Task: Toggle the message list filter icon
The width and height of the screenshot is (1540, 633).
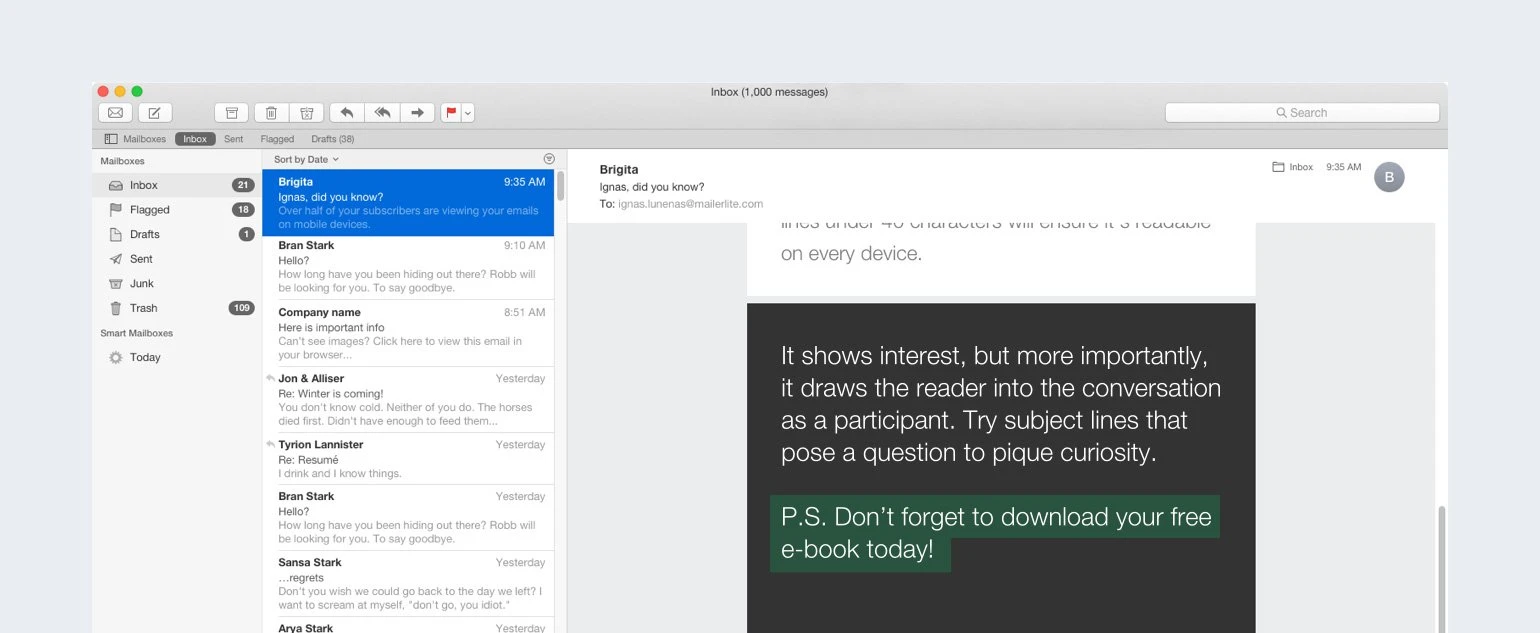Action: 549,159
